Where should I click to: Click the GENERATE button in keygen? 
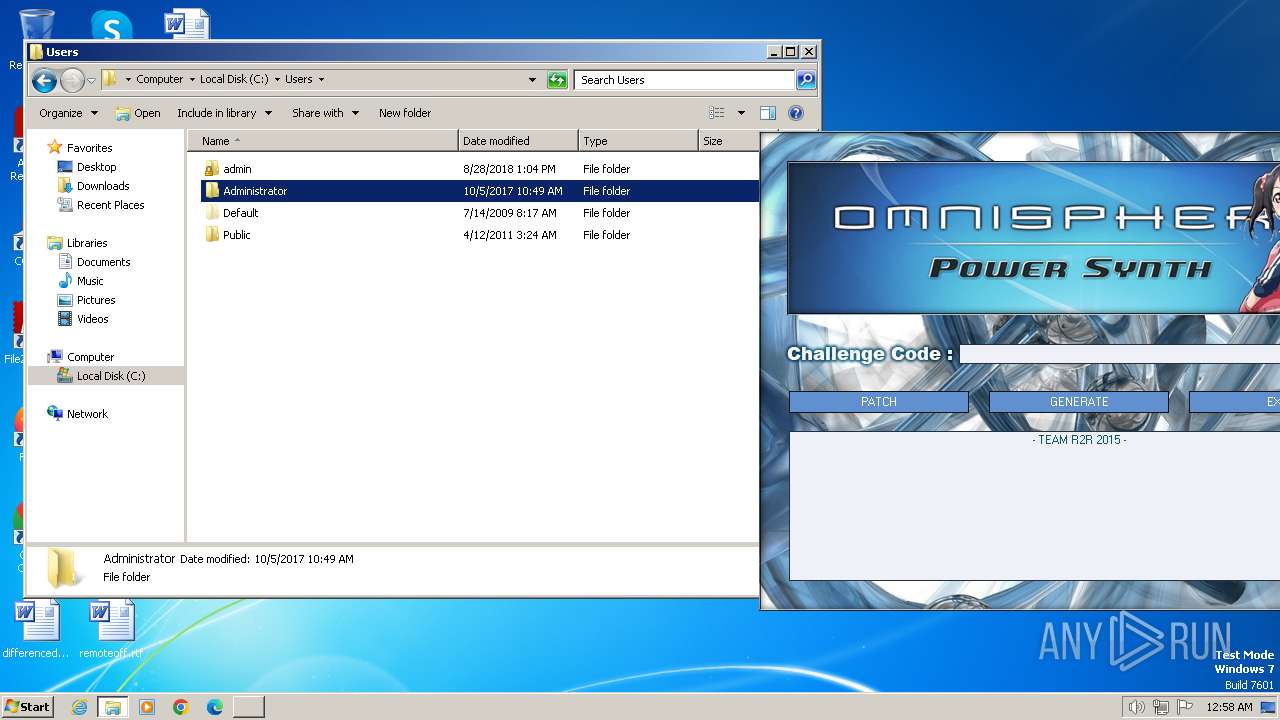tap(1079, 402)
